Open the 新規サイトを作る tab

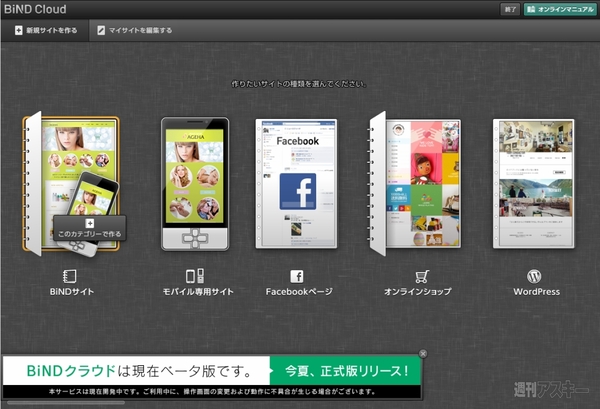coord(45,30)
